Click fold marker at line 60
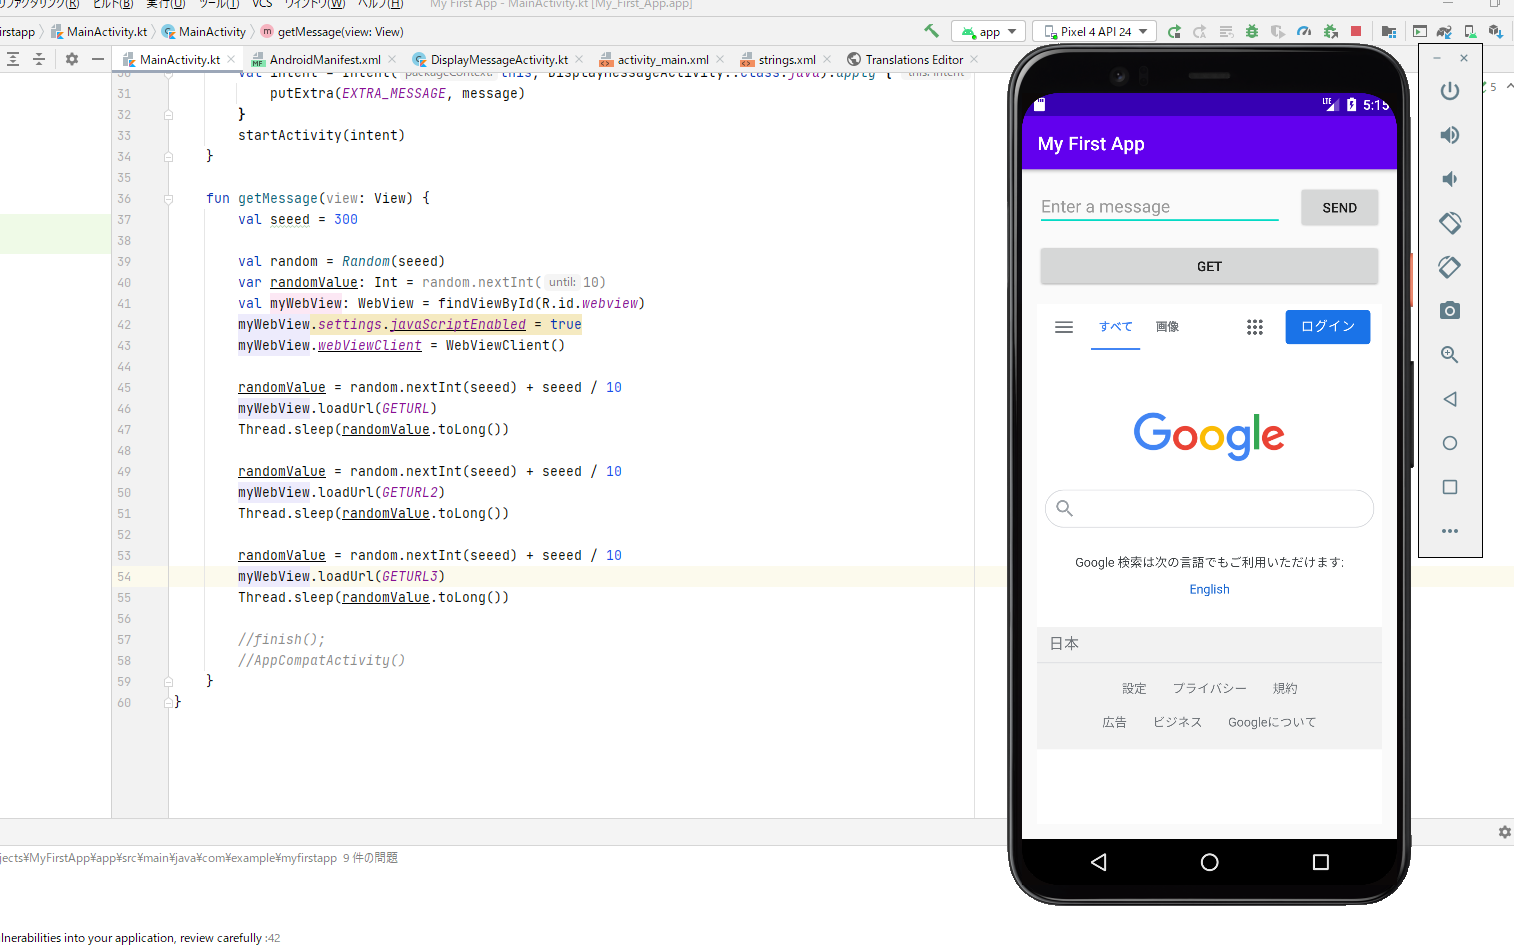Screen dimensions: 1514x946 [x=168, y=703]
